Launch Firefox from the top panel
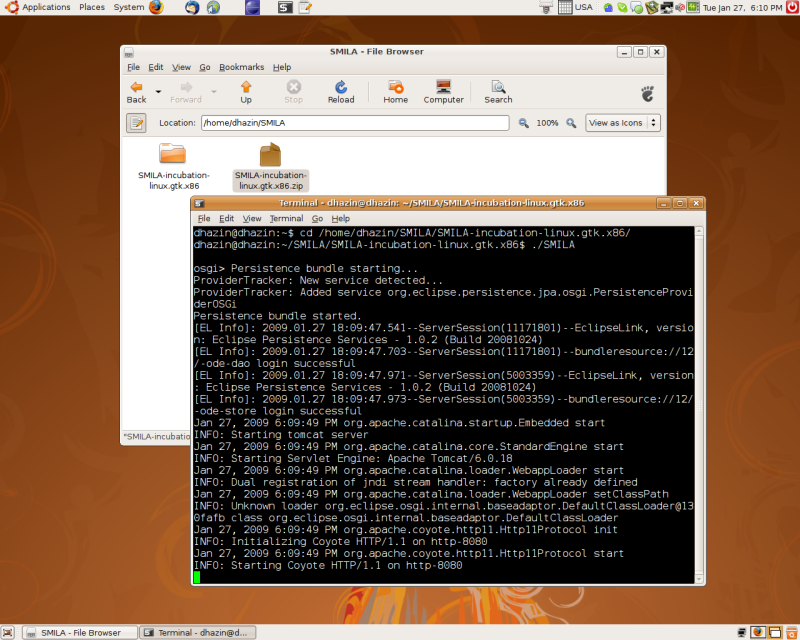The image size is (800, 640). coord(157,7)
